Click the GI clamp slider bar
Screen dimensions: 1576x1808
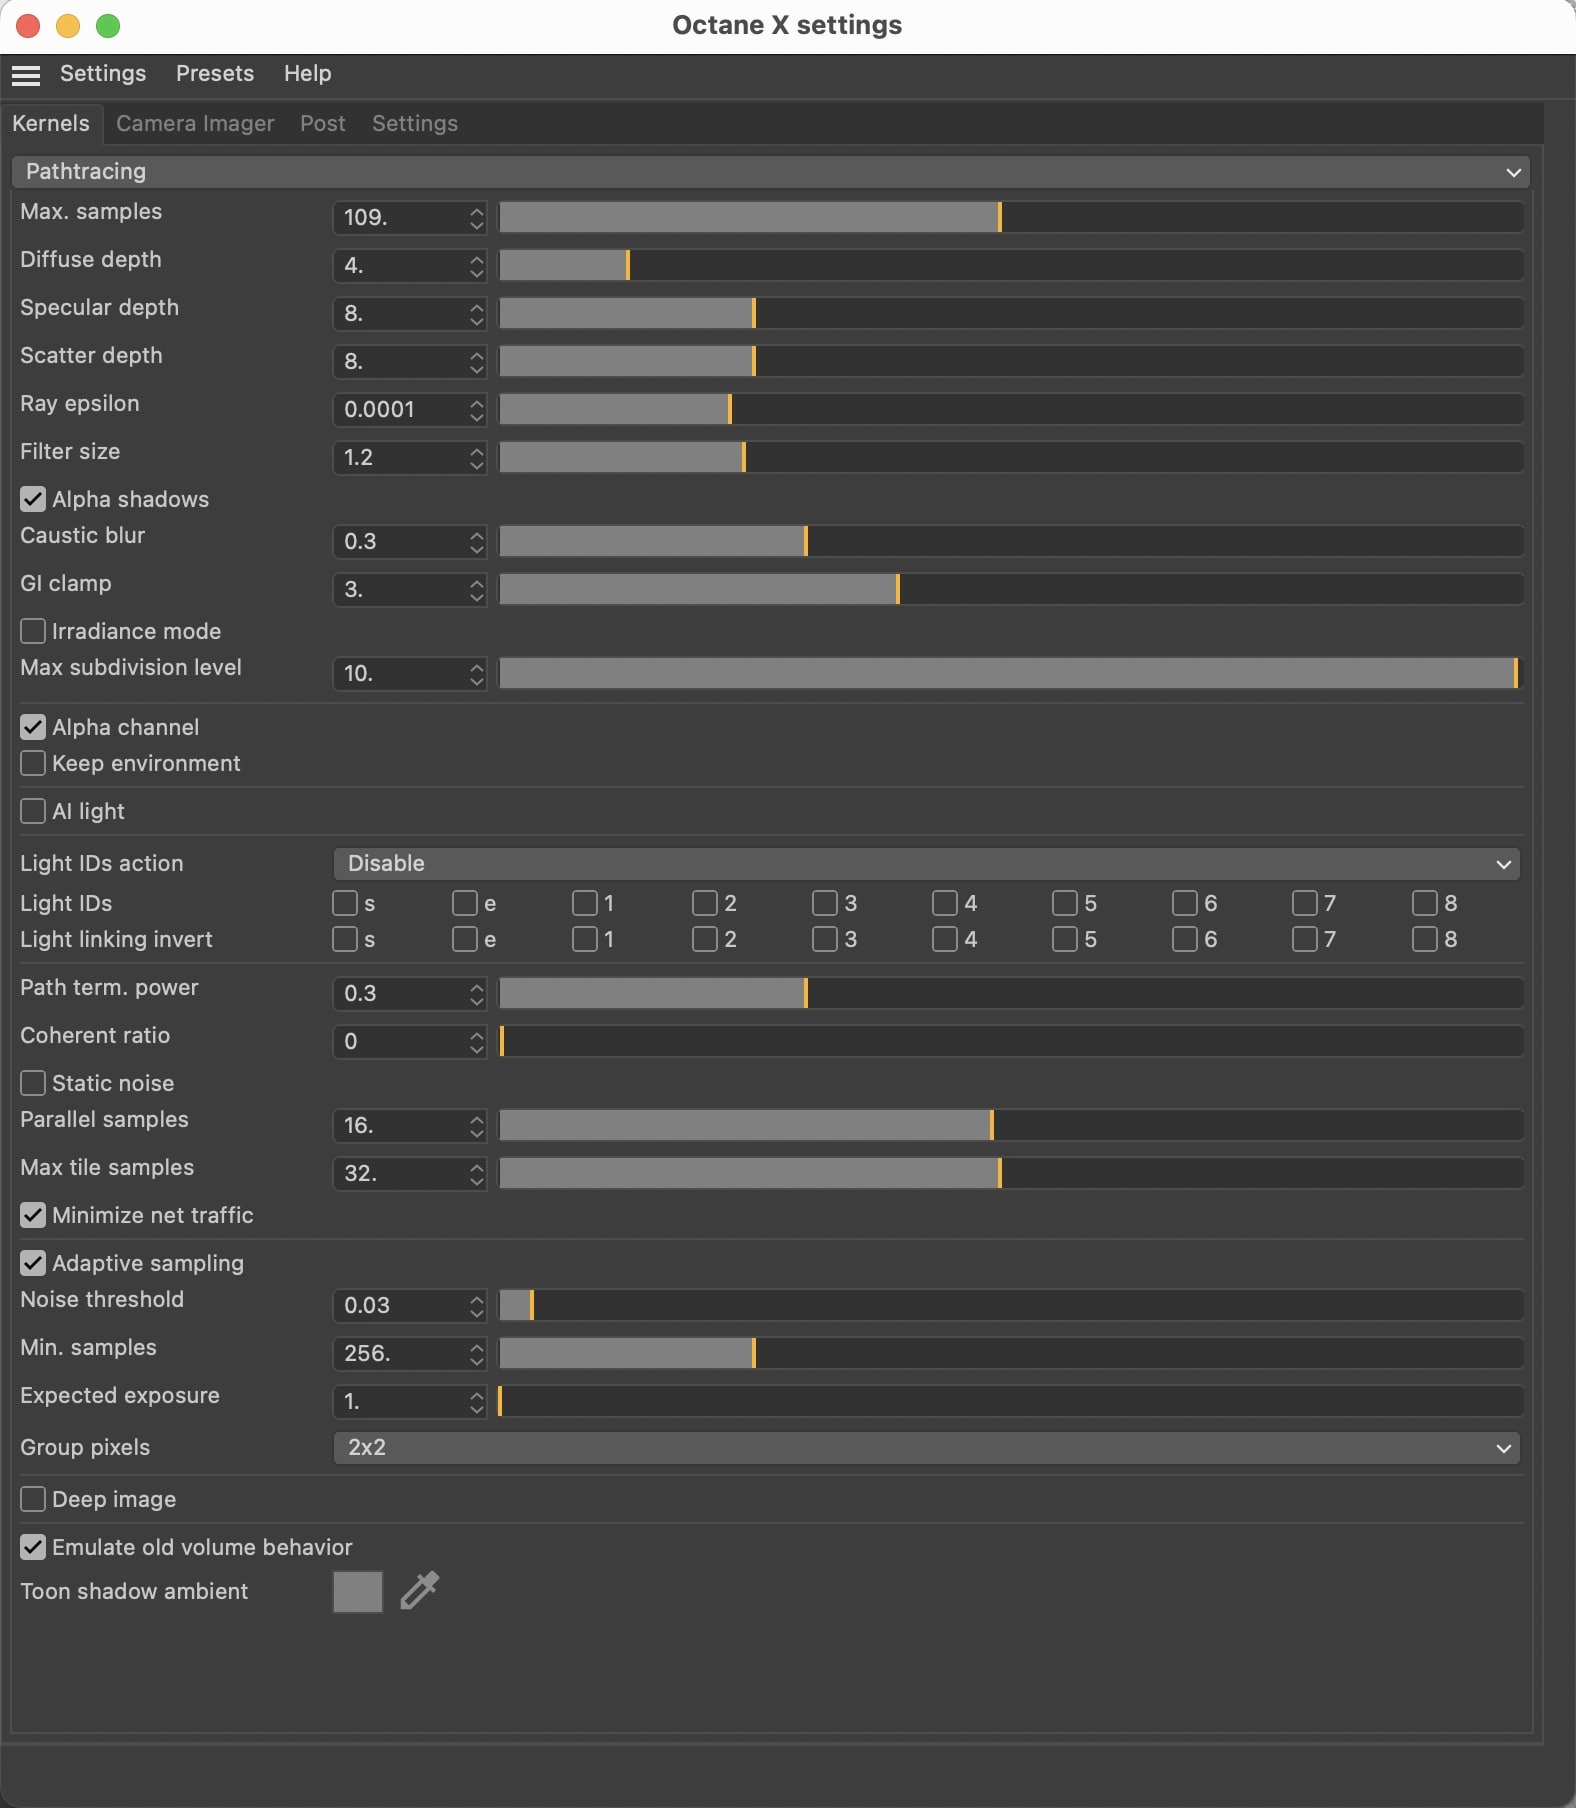[x=1012, y=589]
